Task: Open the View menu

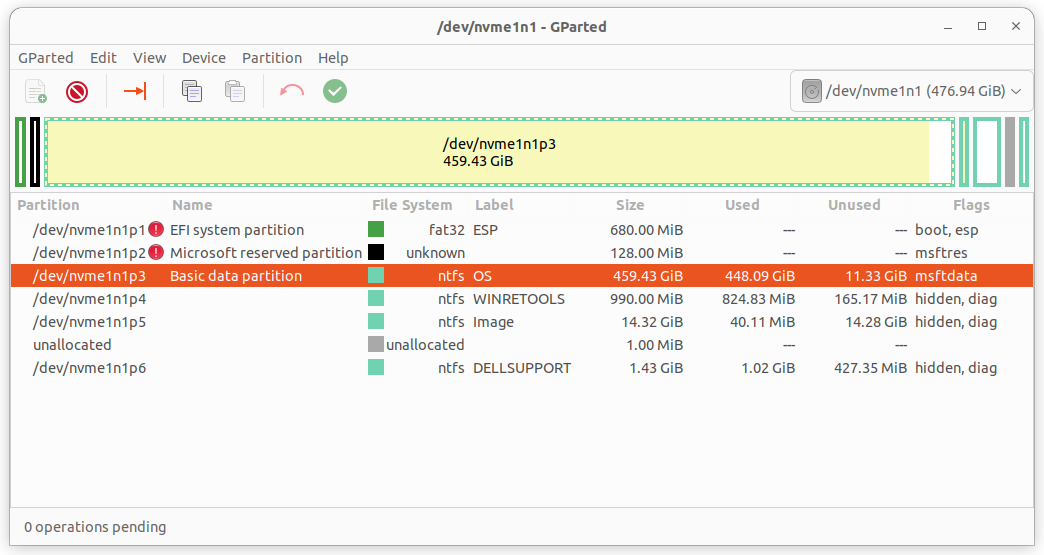Action: click(x=149, y=58)
